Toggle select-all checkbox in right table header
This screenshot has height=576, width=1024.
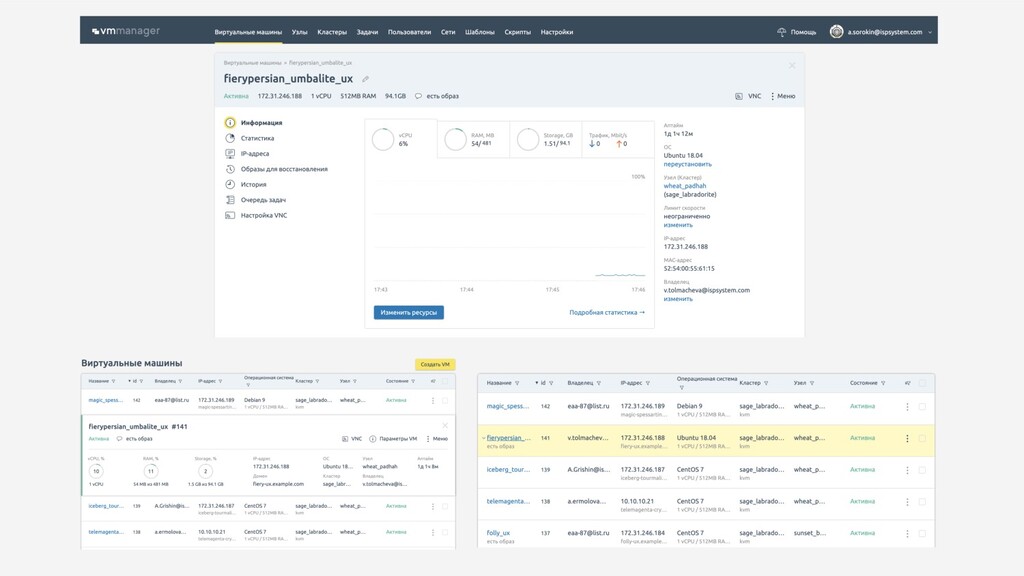pyautogui.click(x=922, y=383)
